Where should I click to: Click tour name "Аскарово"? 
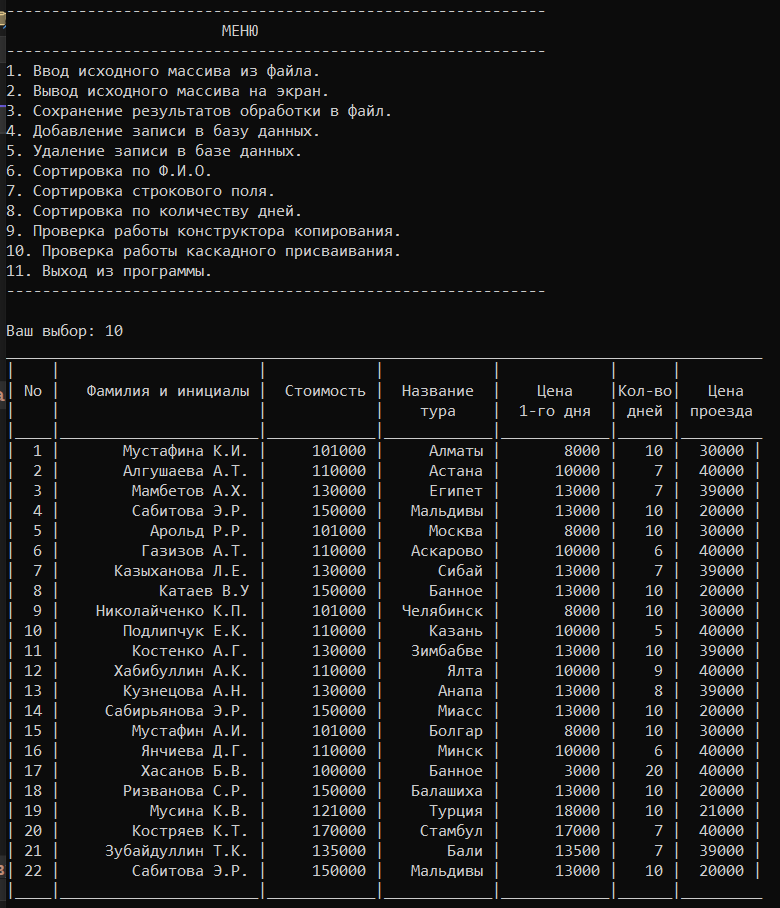pos(446,551)
